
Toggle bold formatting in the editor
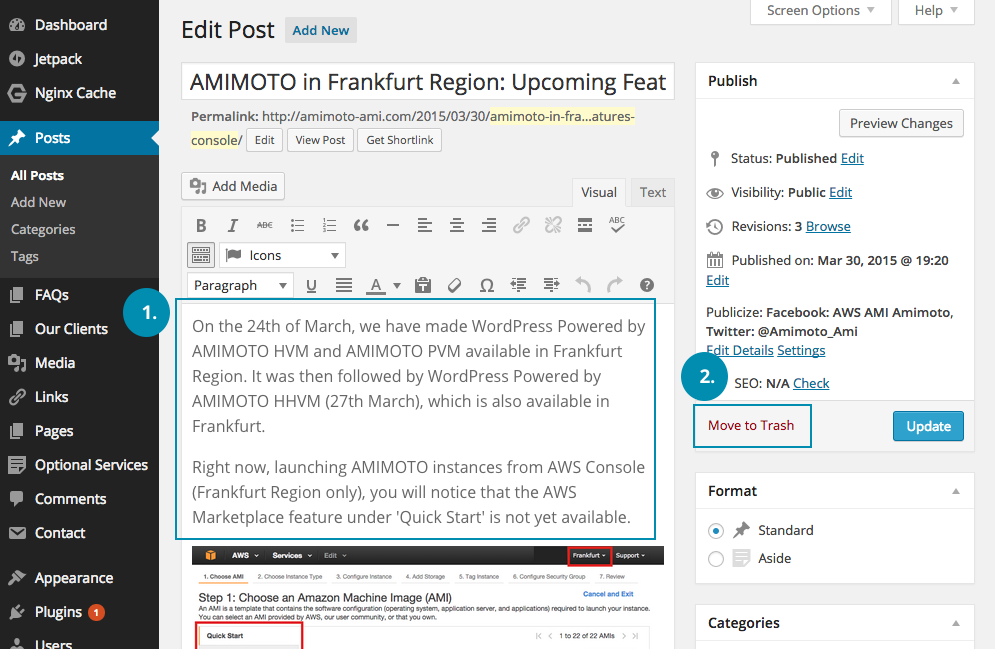pyautogui.click(x=201, y=226)
